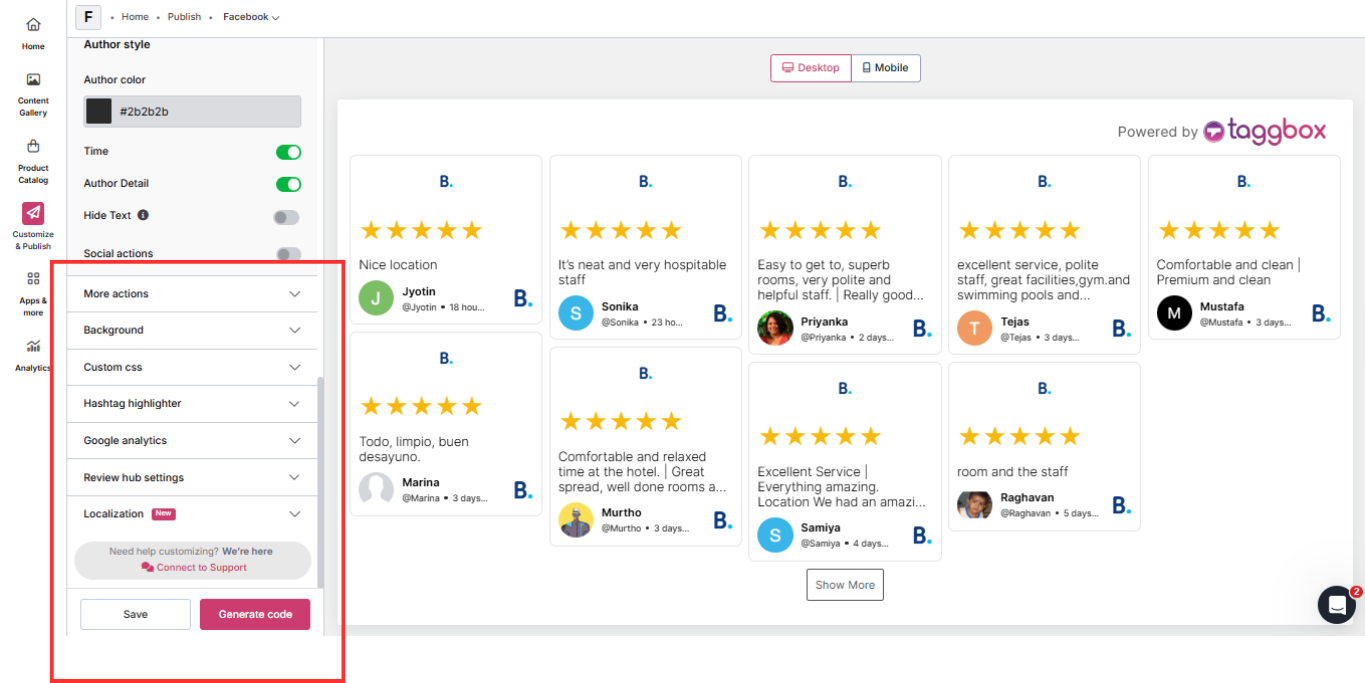Screen dimensions: 1365x683
Task: Open the Facebook breadcrumb dropdown
Action: 251,17
